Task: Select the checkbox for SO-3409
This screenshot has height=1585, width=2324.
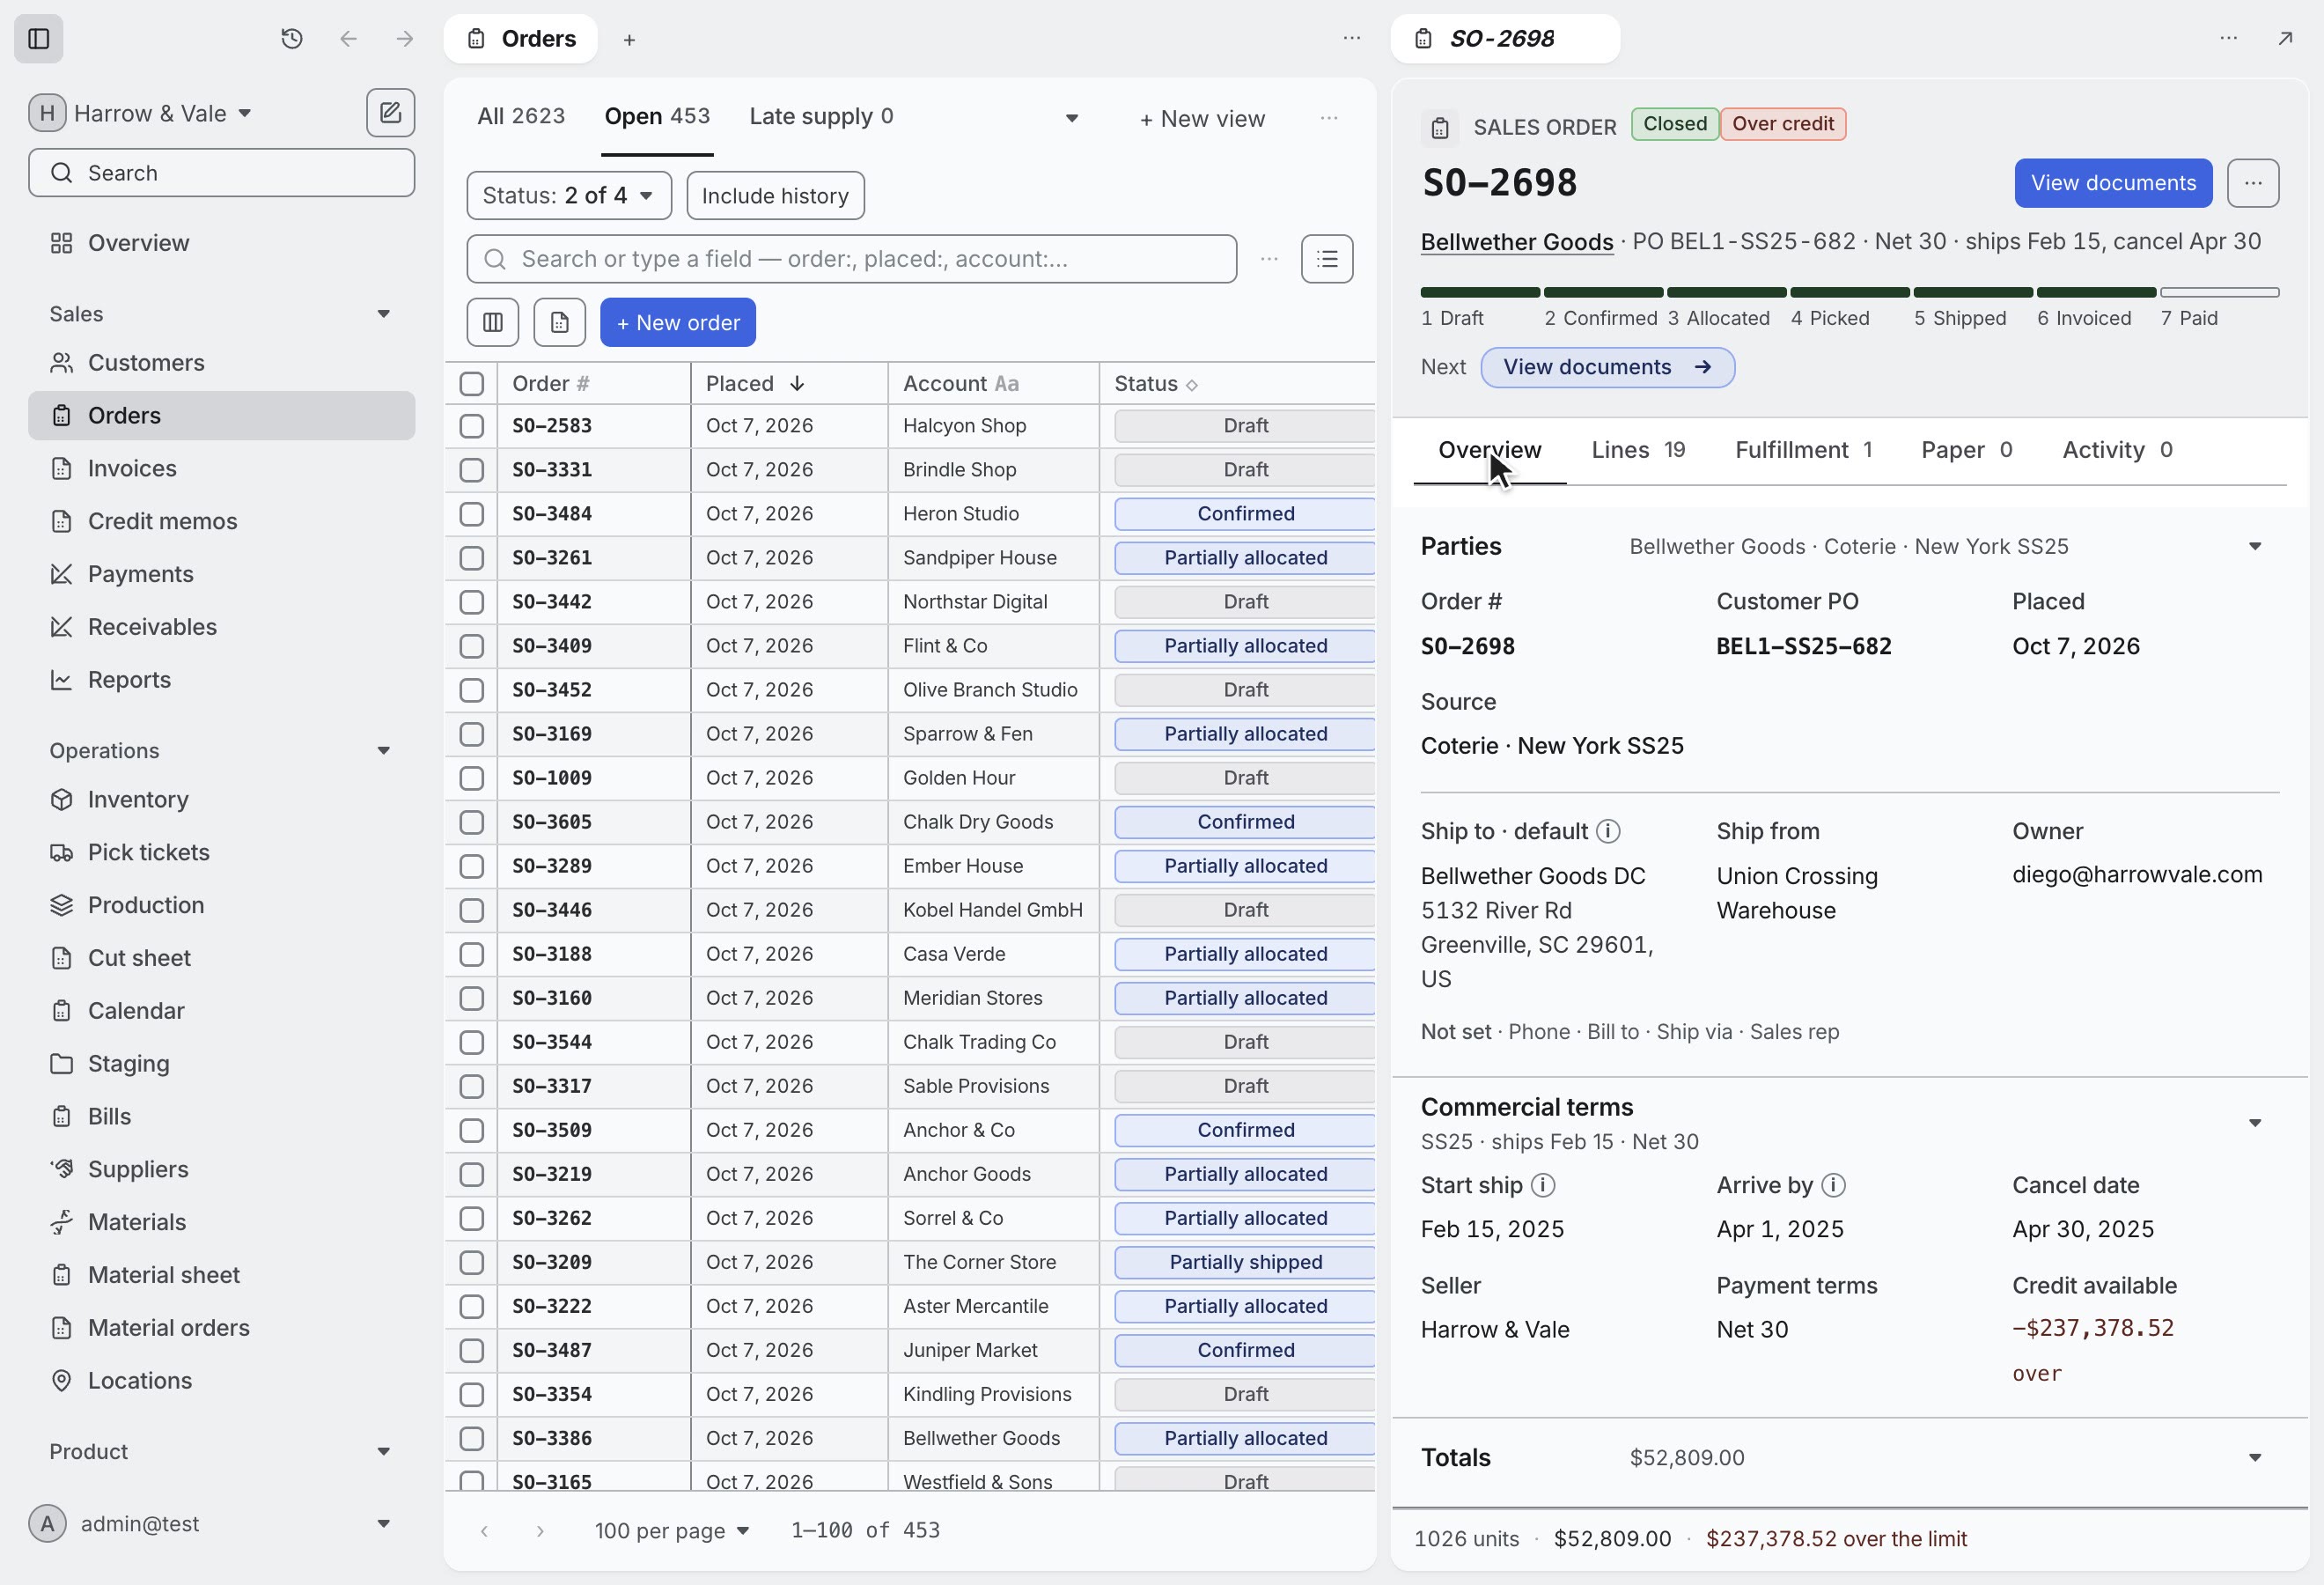Action: 472,646
